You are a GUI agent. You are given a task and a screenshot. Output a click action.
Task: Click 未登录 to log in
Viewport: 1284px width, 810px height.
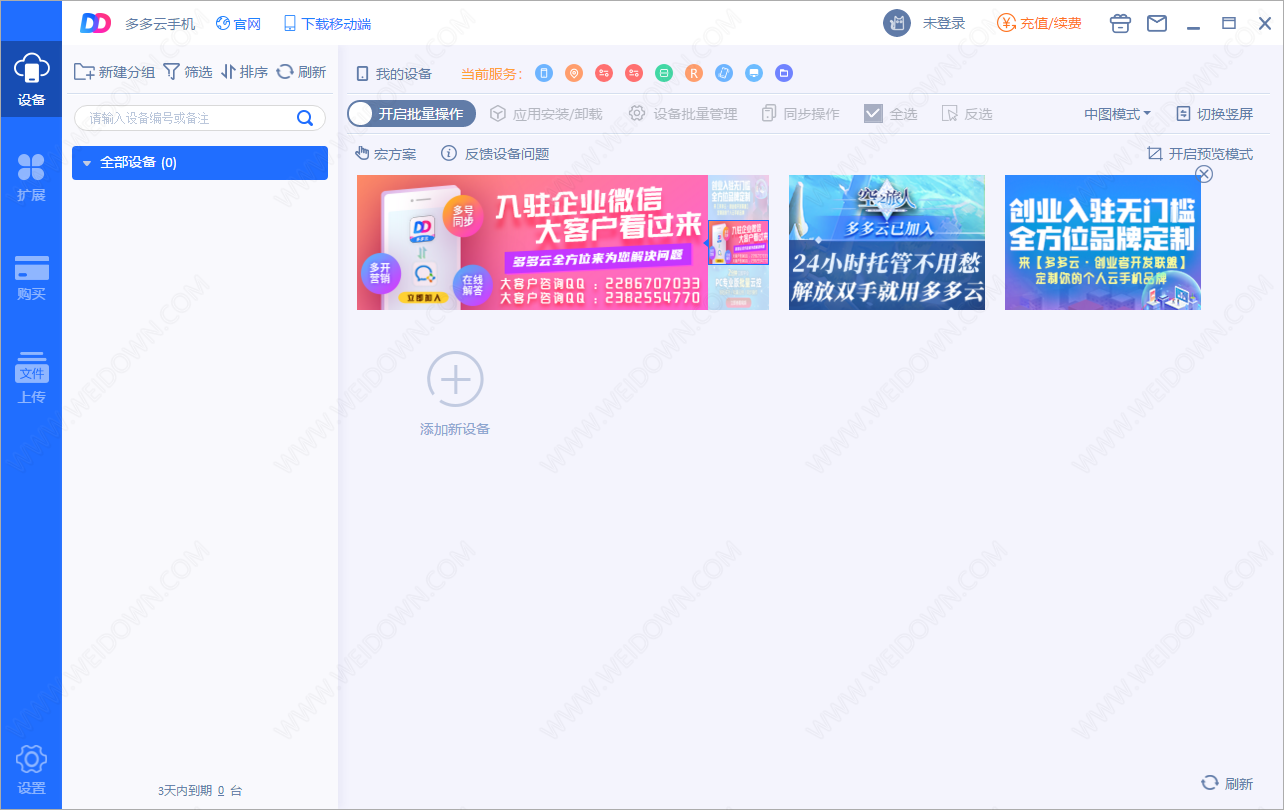(x=944, y=23)
